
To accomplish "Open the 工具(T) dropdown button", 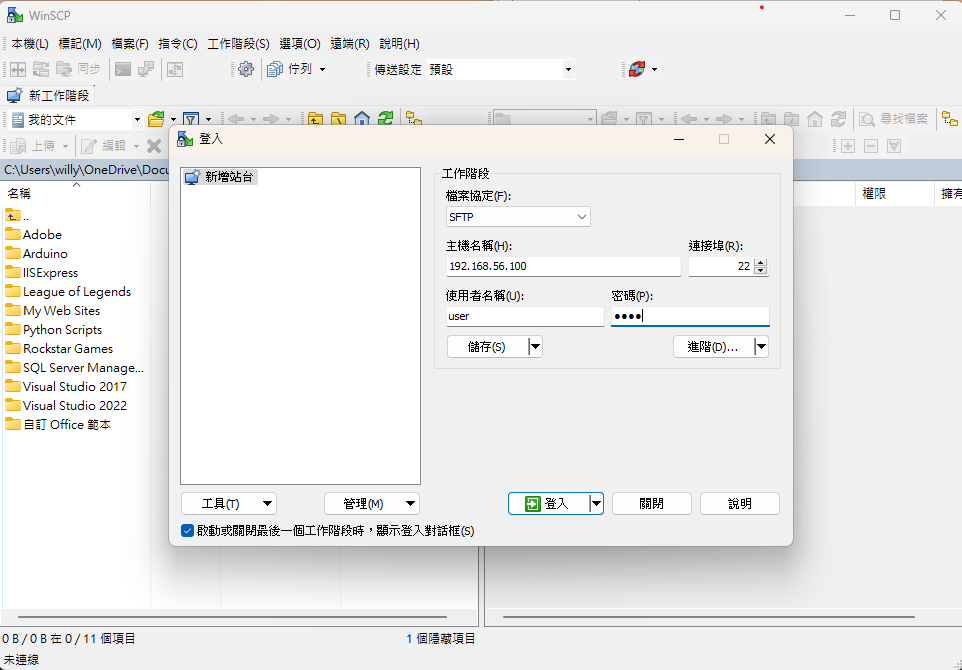I will (x=229, y=504).
